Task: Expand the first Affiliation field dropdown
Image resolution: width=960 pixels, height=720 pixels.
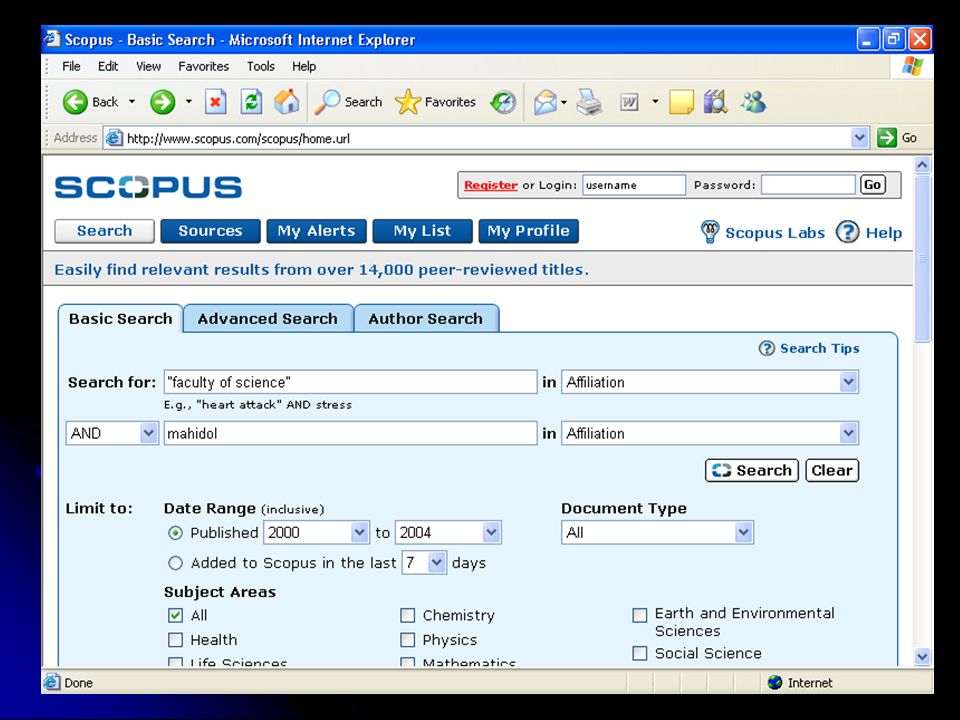Action: click(848, 382)
